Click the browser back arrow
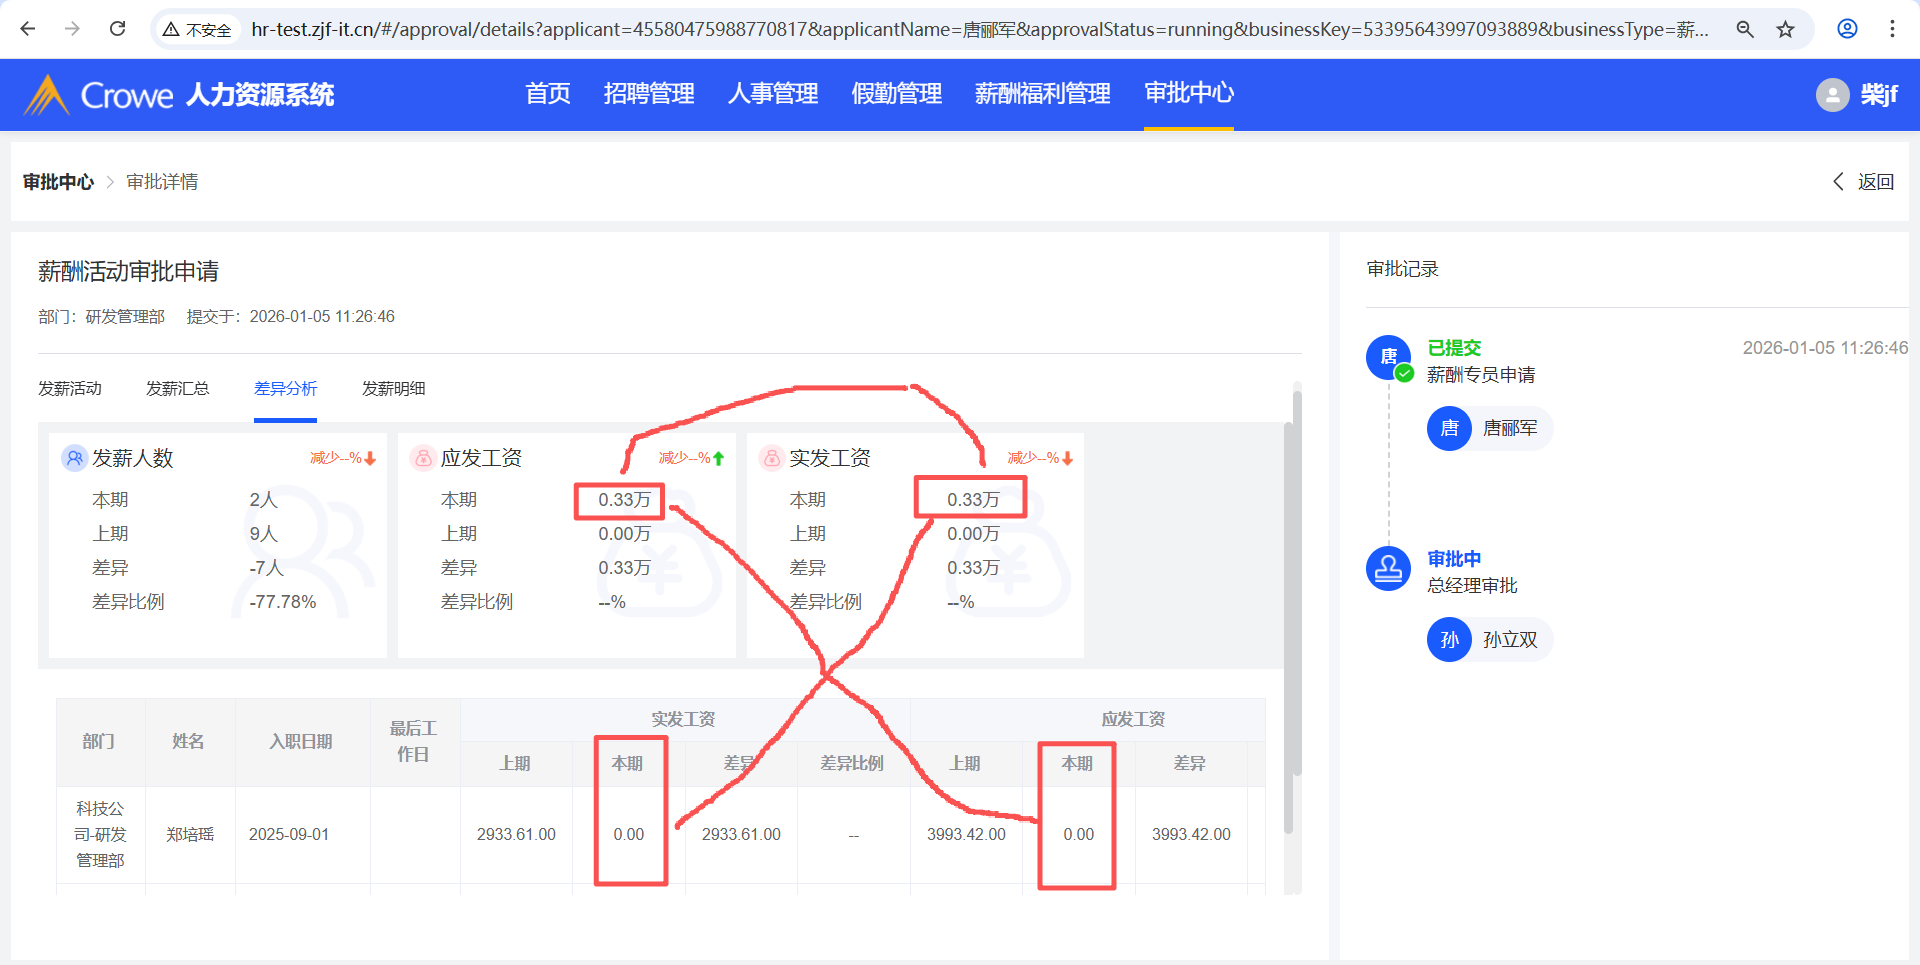 (28, 29)
